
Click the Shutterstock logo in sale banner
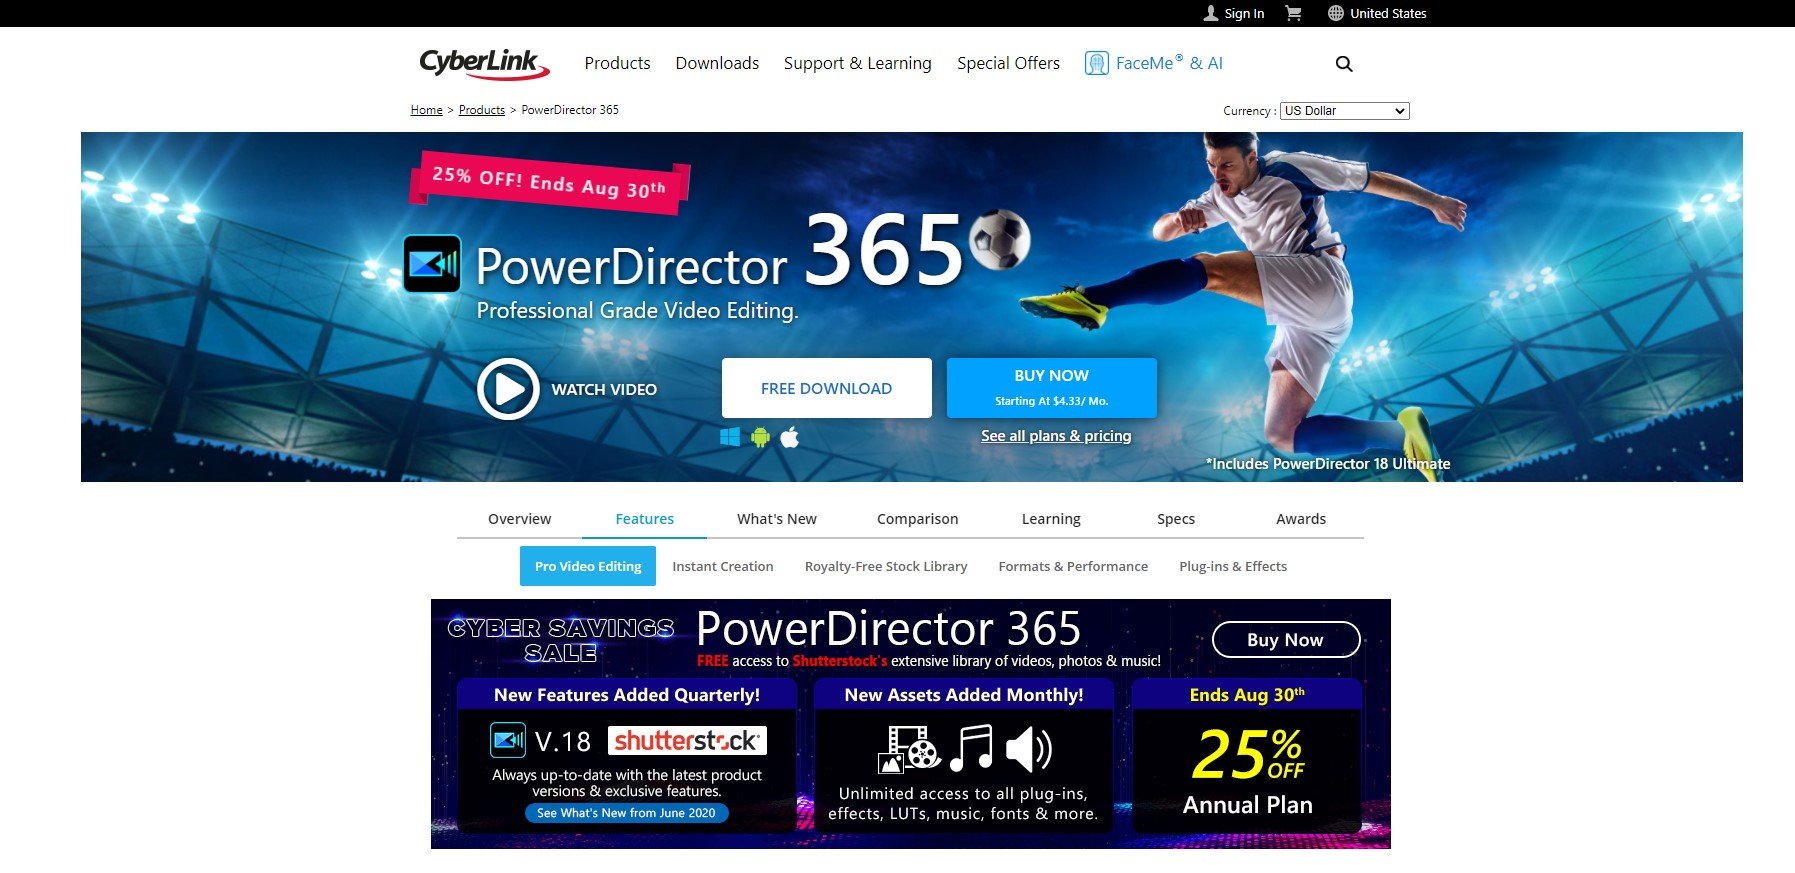coord(687,741)
